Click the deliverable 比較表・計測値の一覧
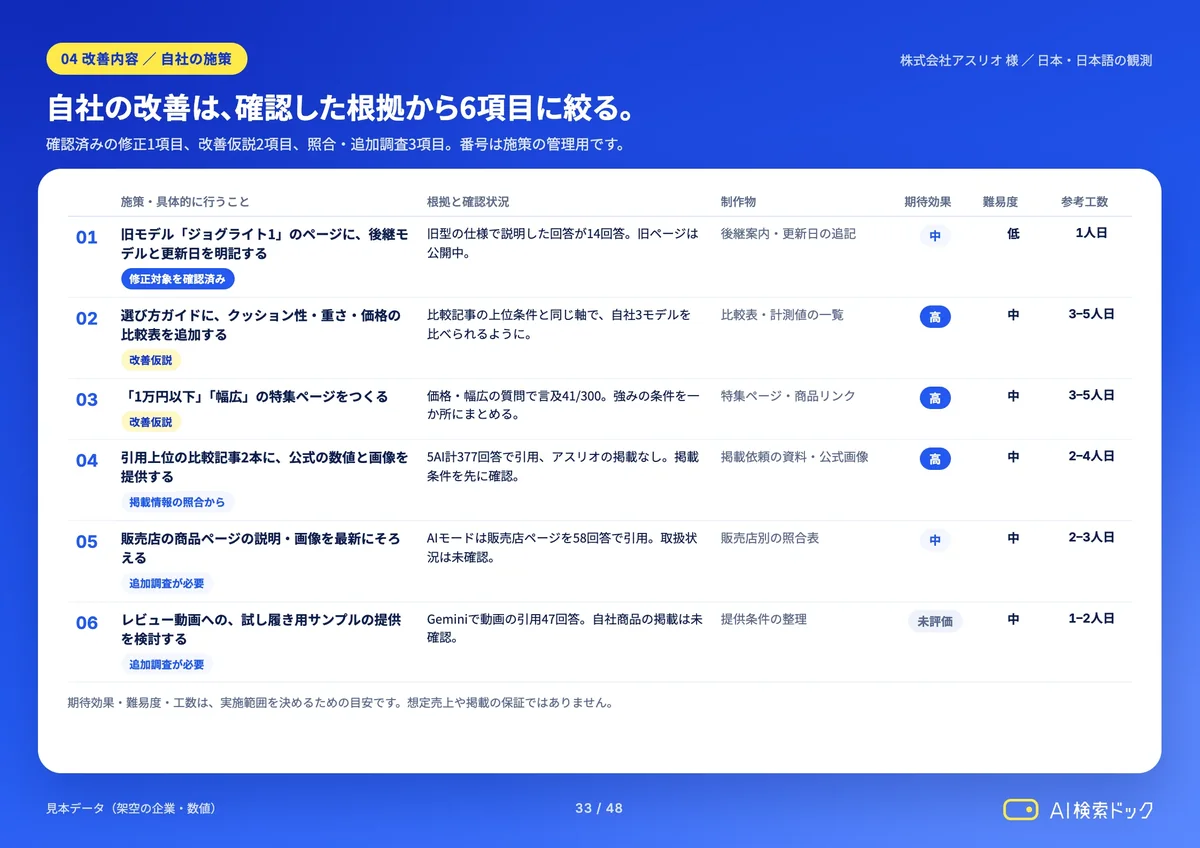The height and width of the screenshot is (848, 1200). click(x=782, y=315)
